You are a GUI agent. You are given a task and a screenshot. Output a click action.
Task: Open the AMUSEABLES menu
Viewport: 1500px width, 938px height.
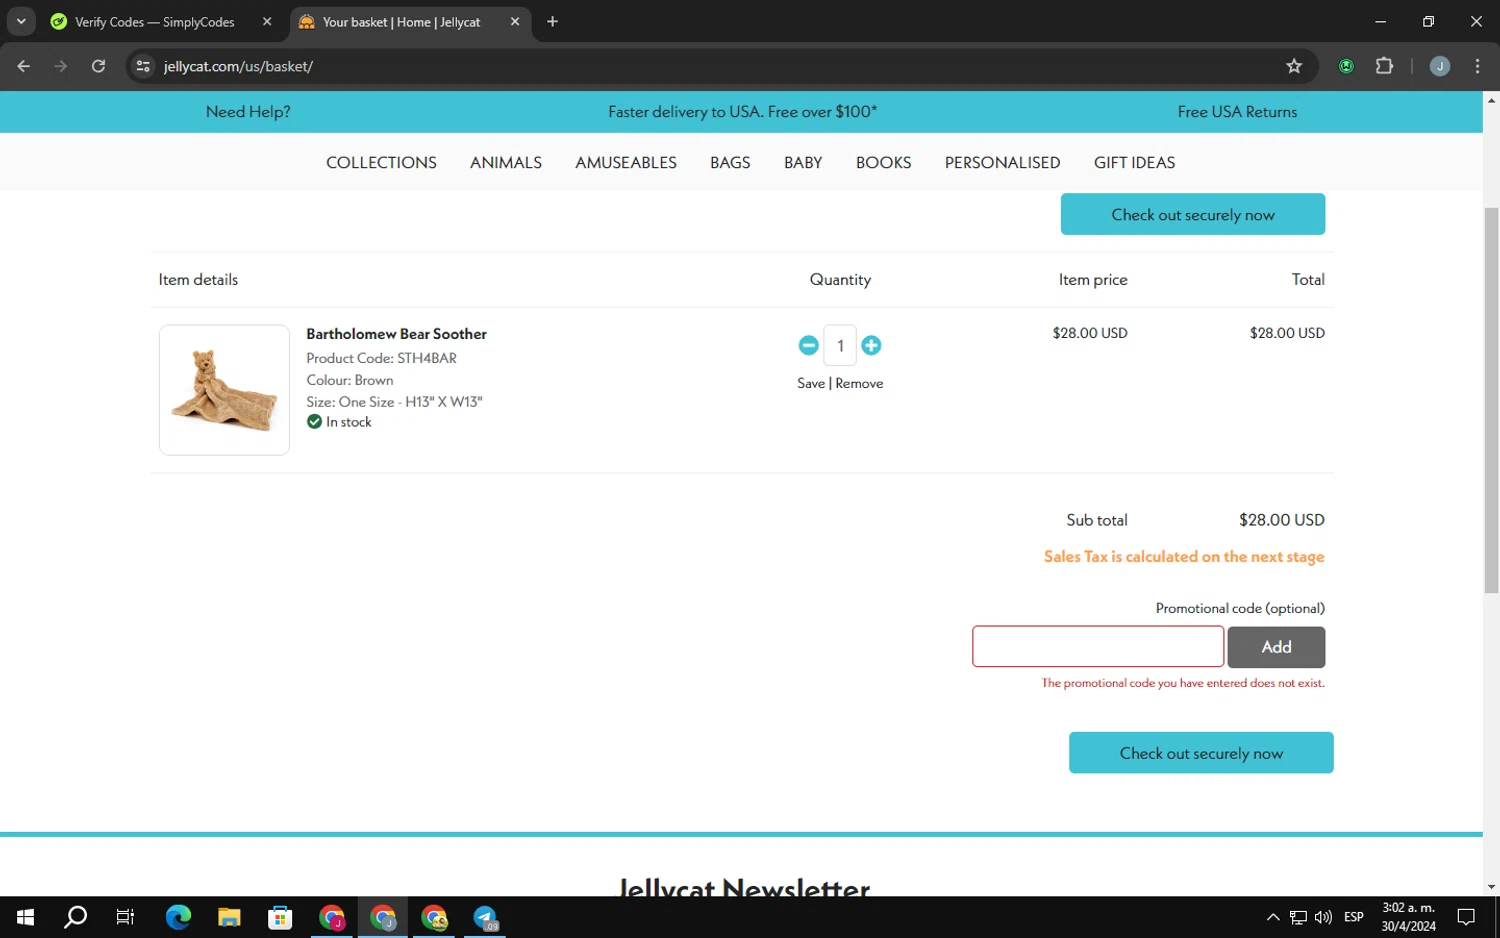tap(626, 162)
